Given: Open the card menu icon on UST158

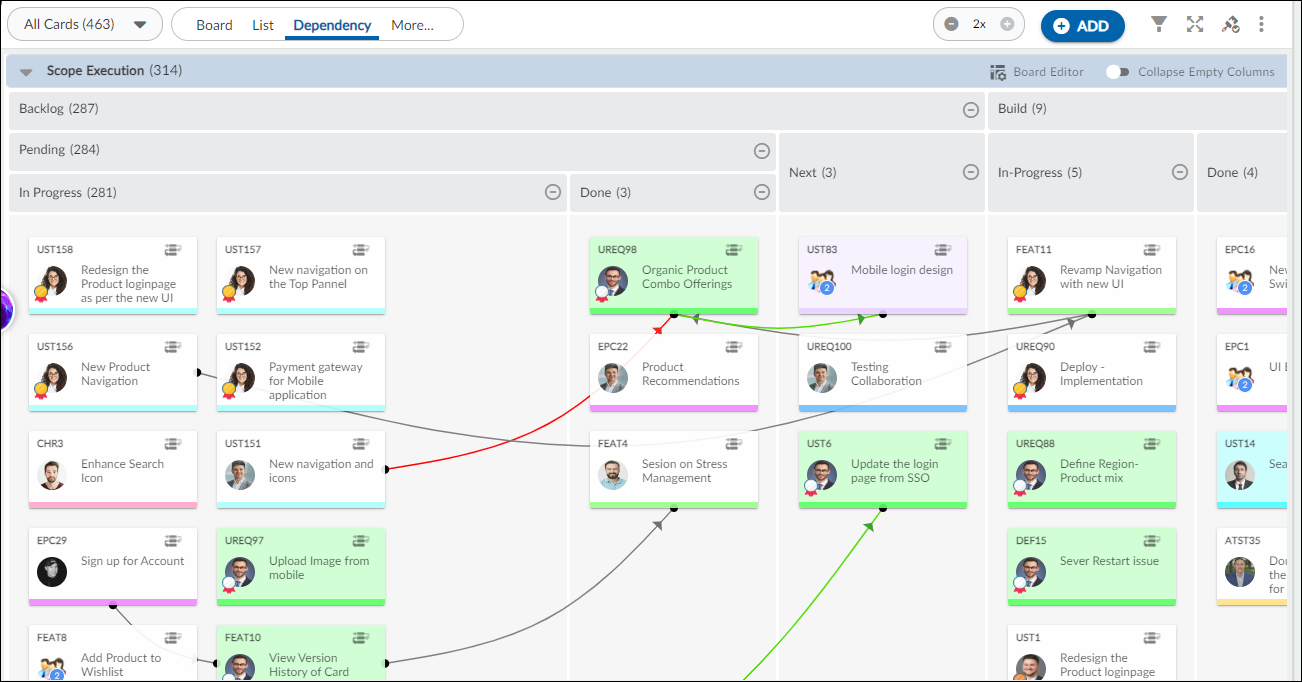Looking at the screenshot, I should 172,247.
